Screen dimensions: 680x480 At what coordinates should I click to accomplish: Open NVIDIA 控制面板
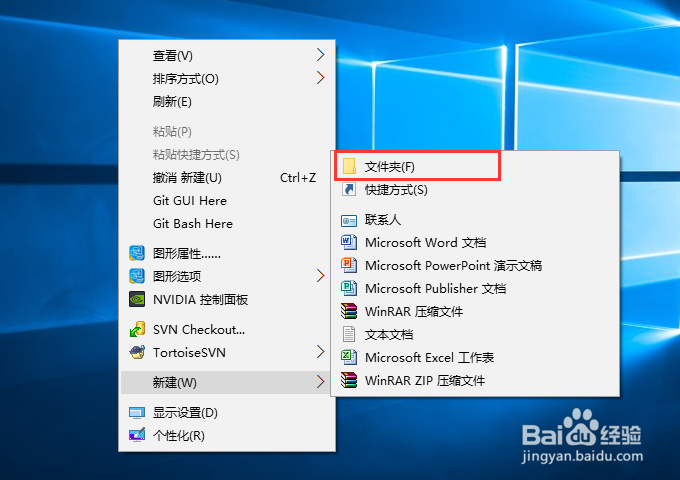pyautogui.click(x=227, y=299)
